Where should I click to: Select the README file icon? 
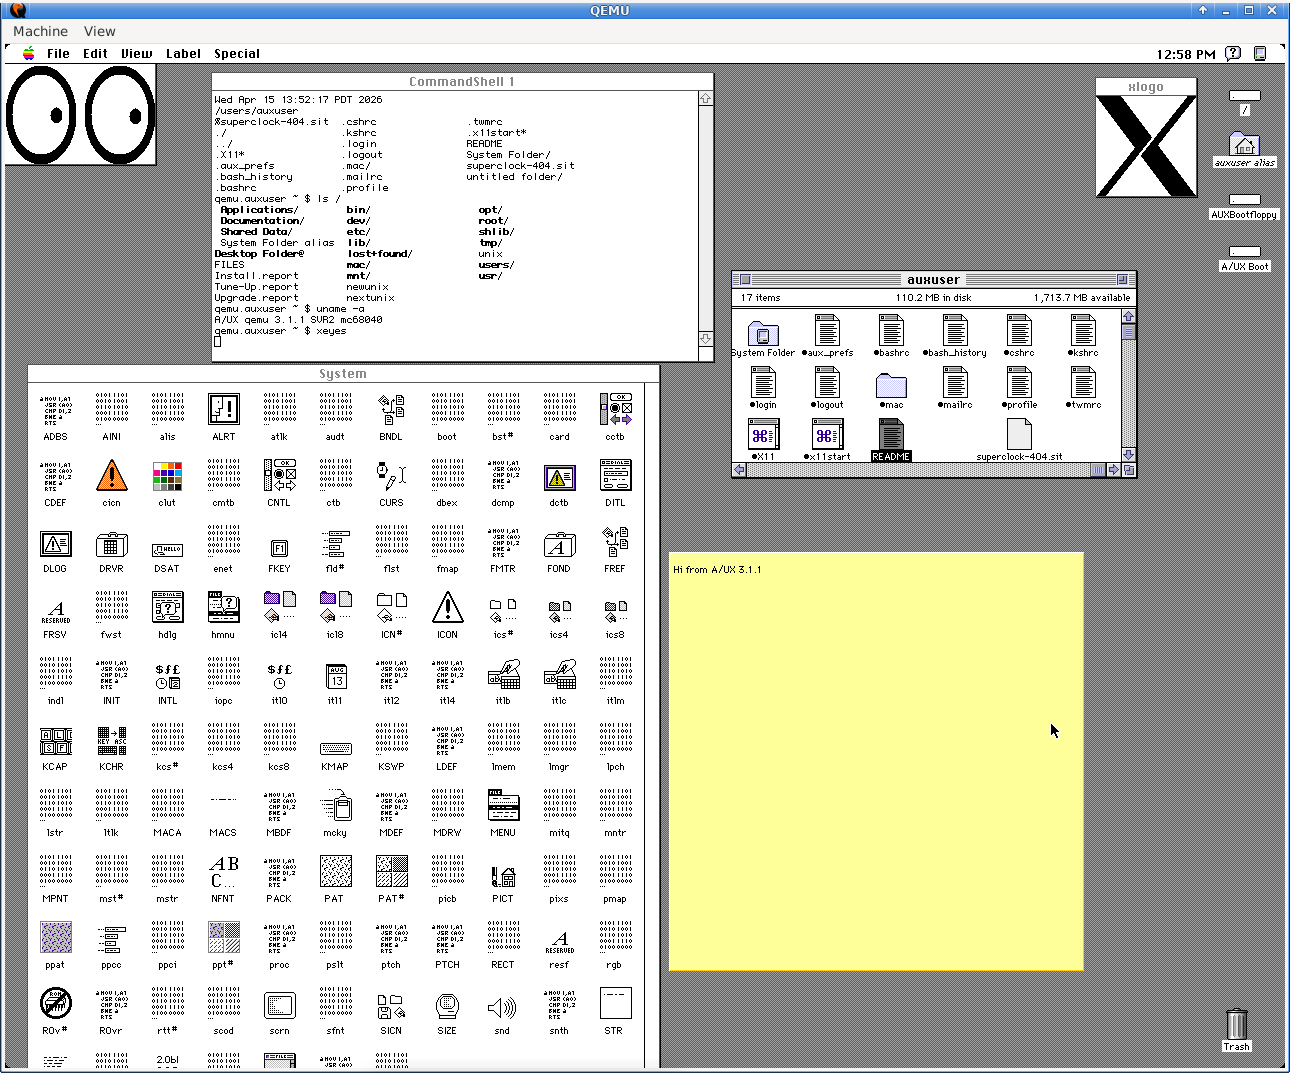point(891,435)
